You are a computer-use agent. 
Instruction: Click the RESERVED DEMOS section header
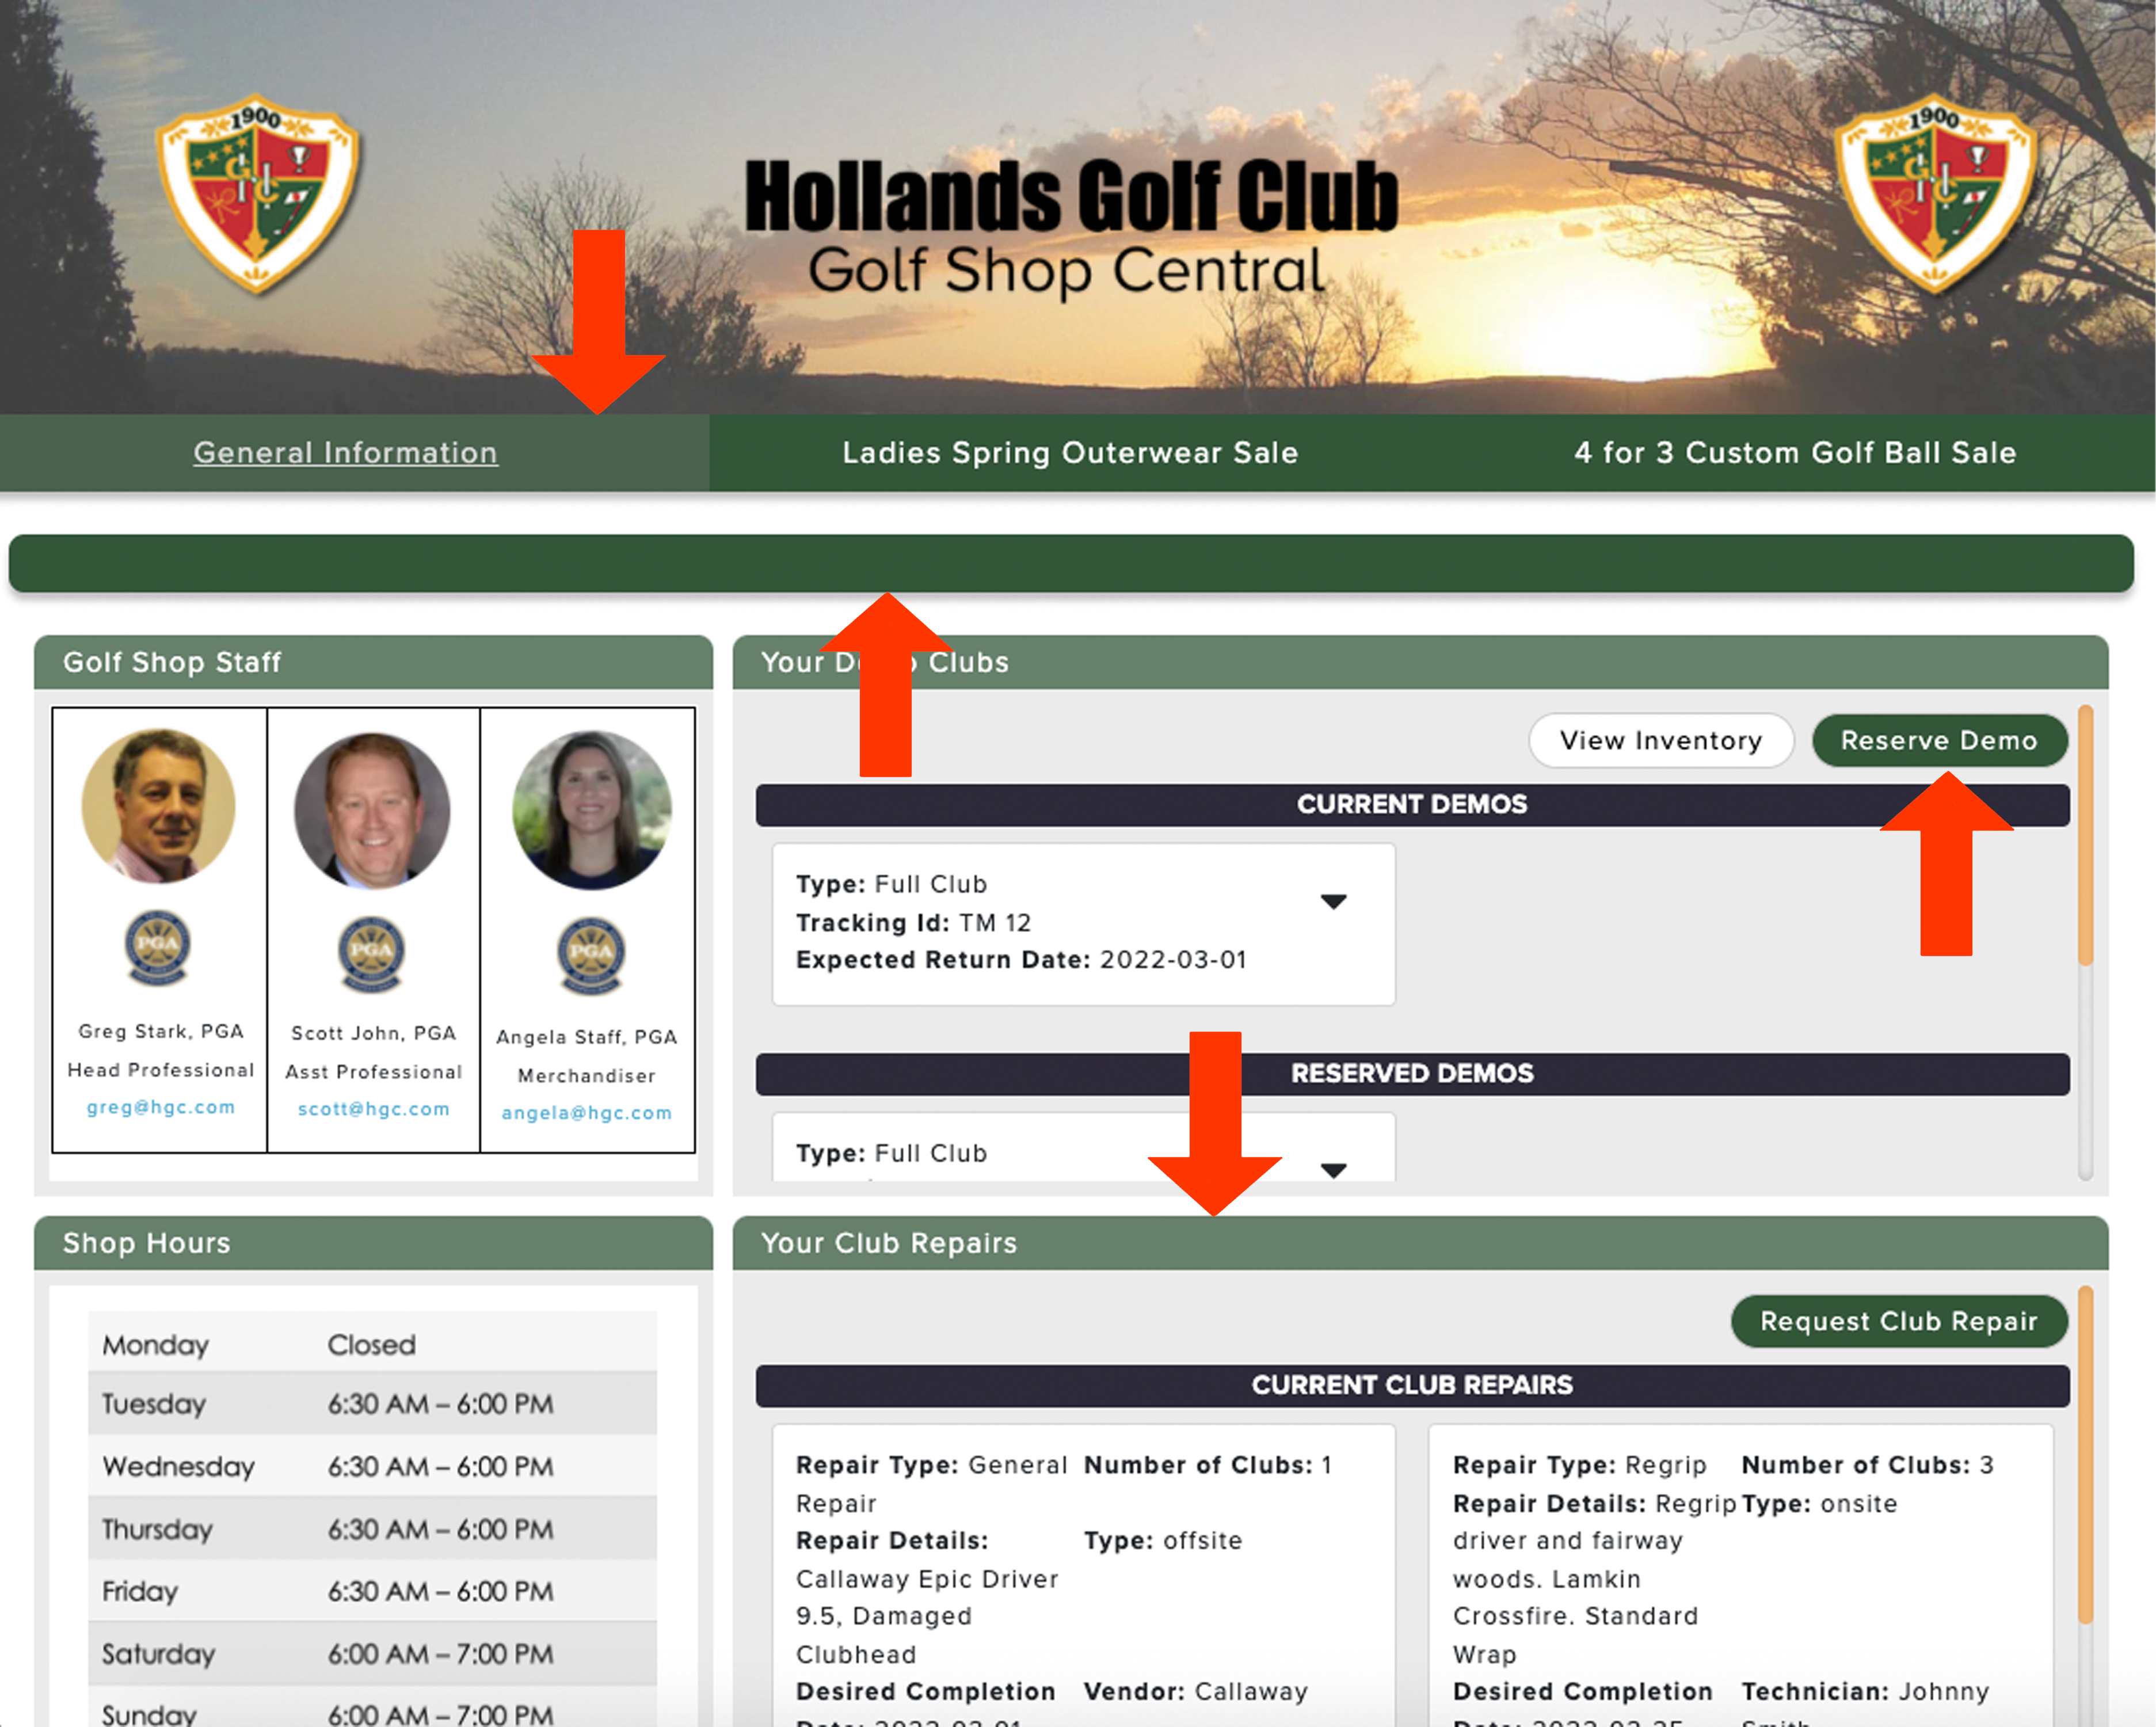click(x=1412, y=1073)
